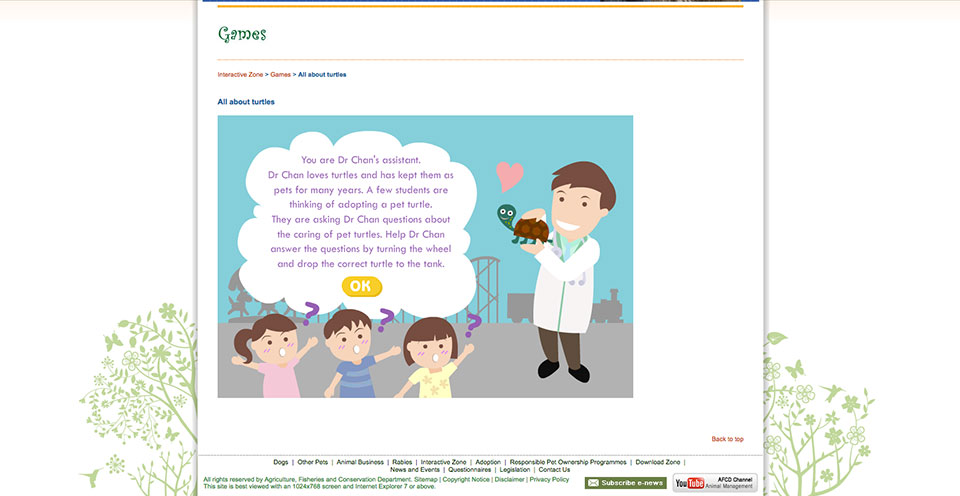This screenshot has height=496, width=960.
Task: Open Rabies in the footer navigation
Action: 402,462
